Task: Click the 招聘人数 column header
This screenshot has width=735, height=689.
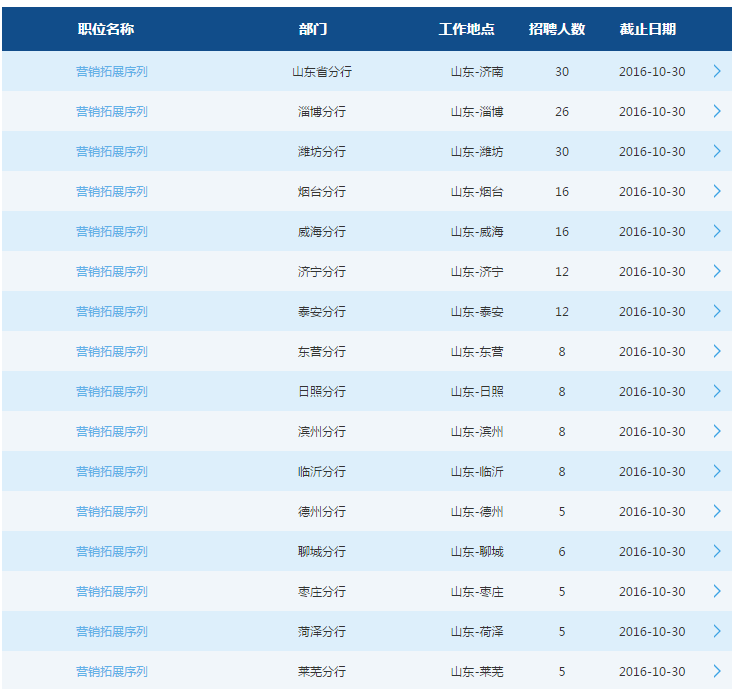Action: click(557, 29)
